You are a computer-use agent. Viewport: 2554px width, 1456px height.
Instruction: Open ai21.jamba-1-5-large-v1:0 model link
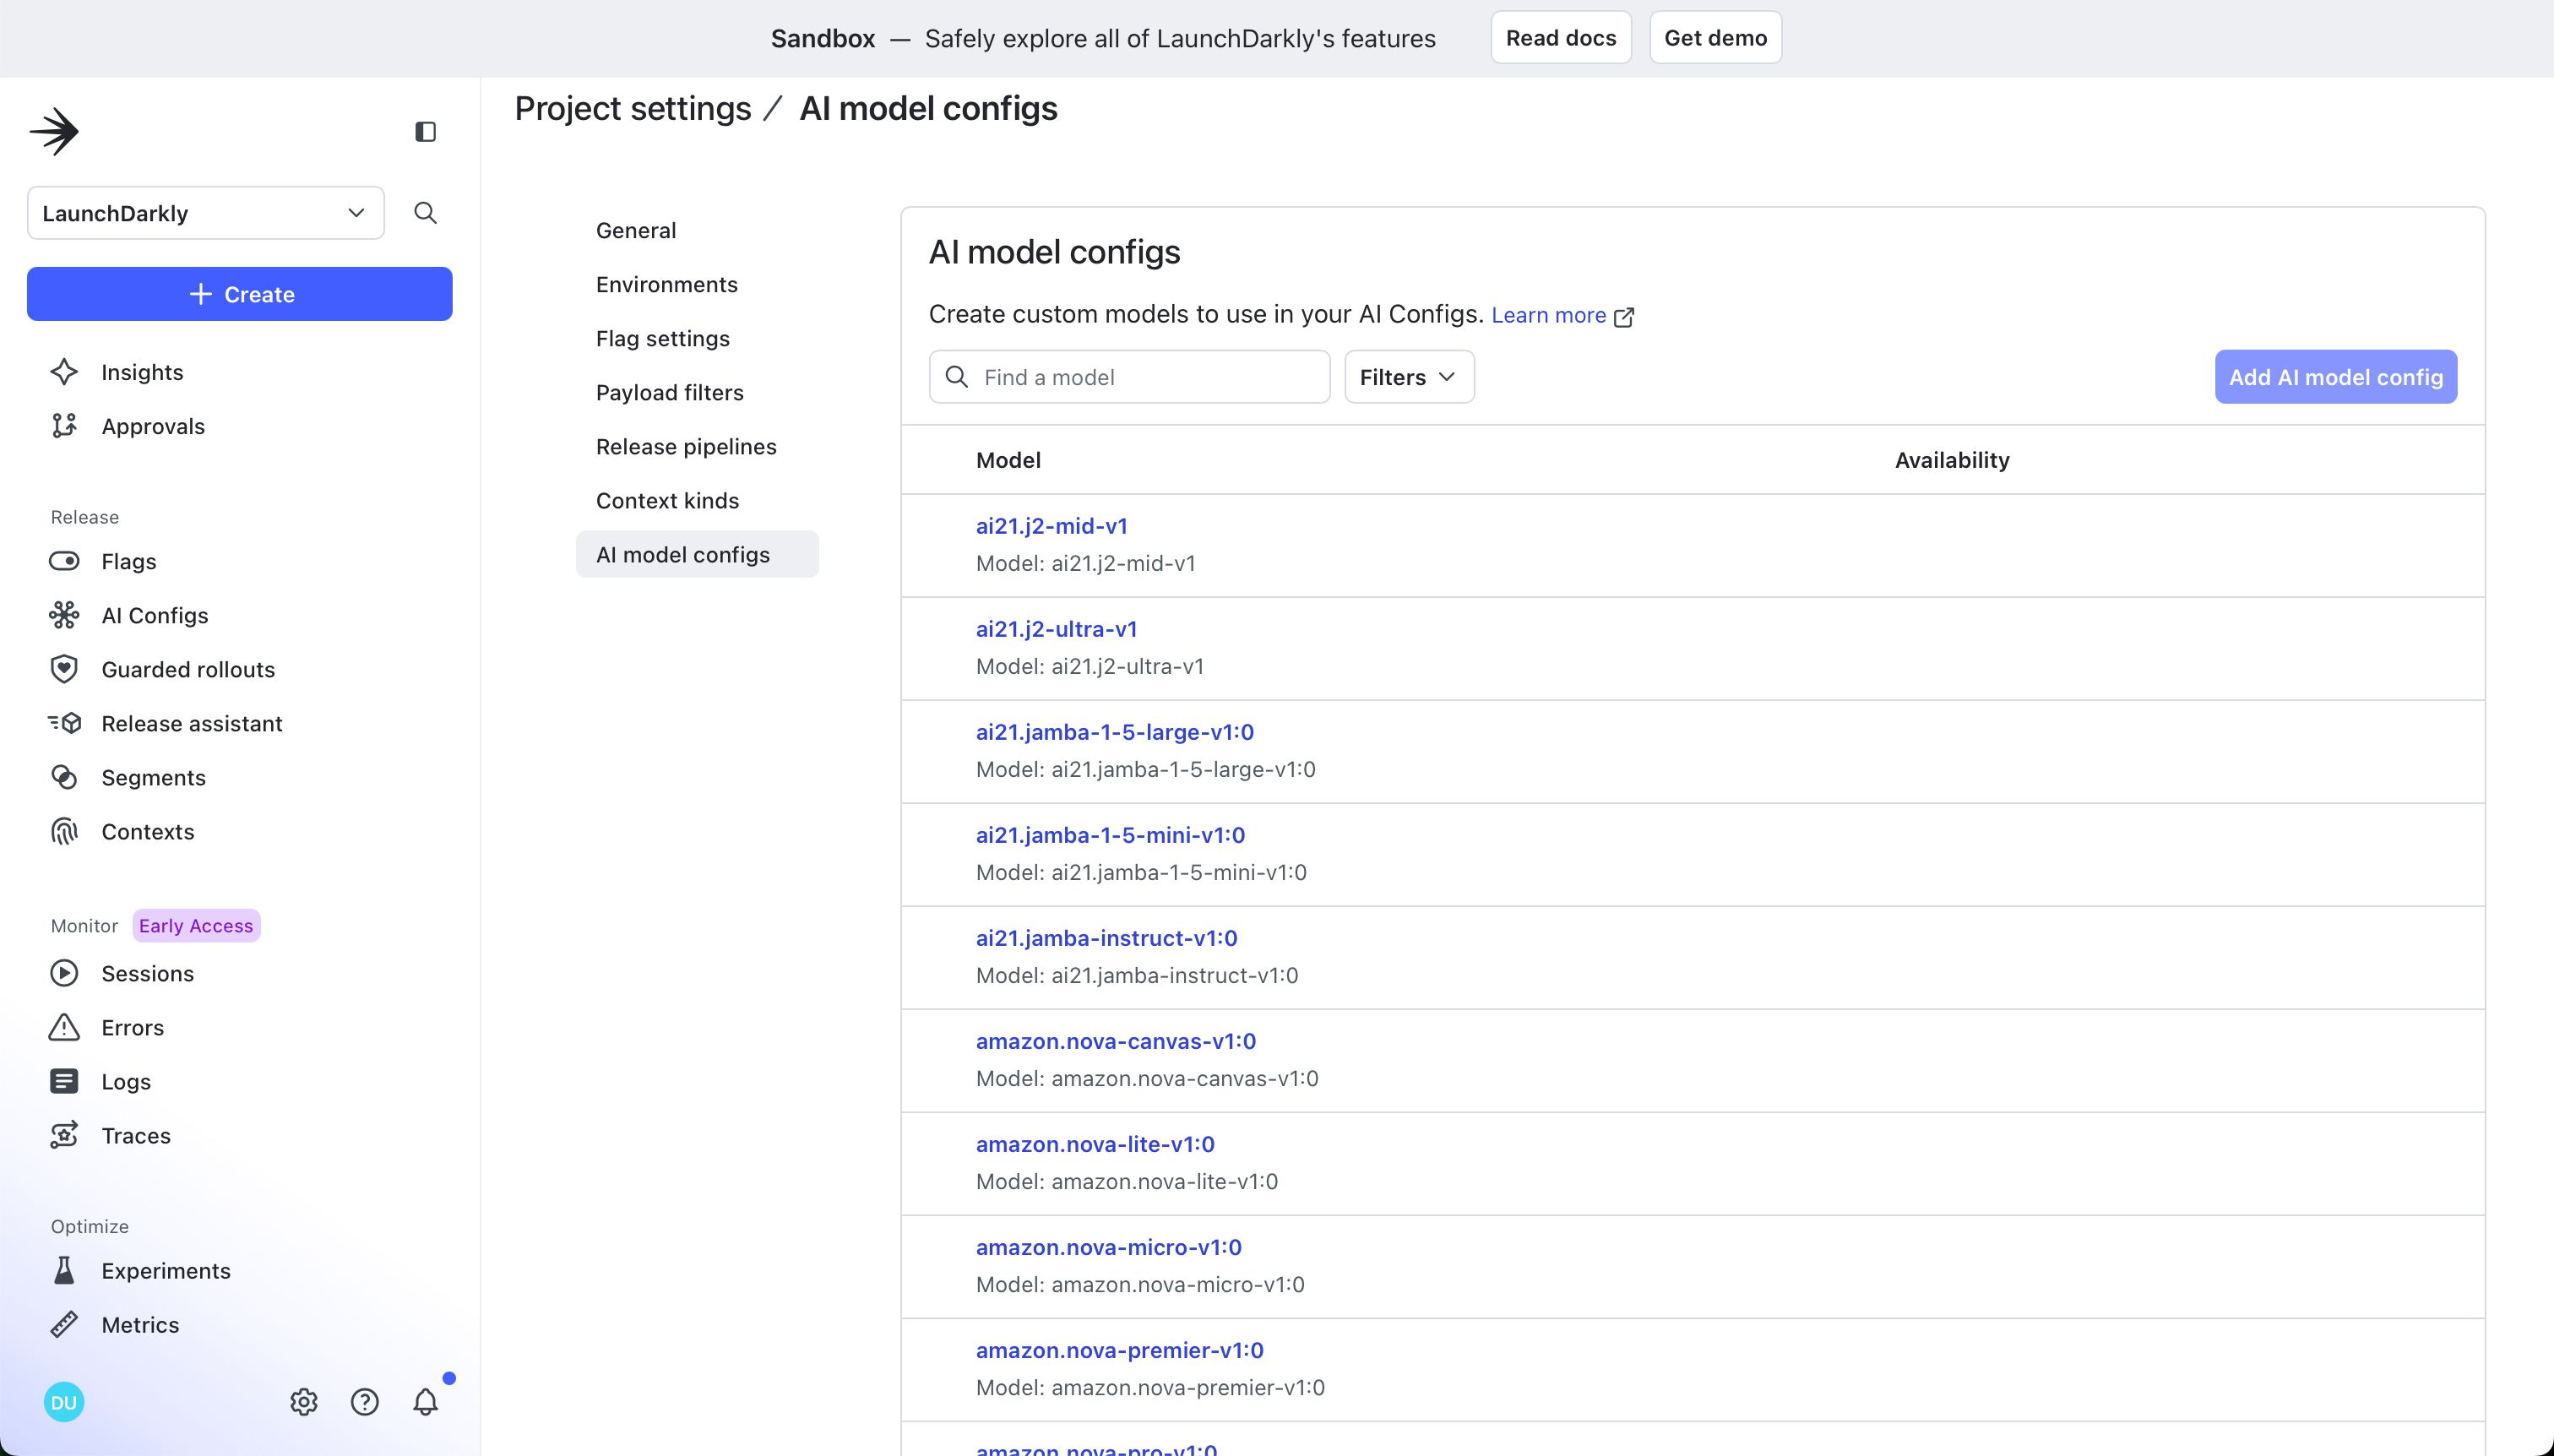(x=1115, y=731)
